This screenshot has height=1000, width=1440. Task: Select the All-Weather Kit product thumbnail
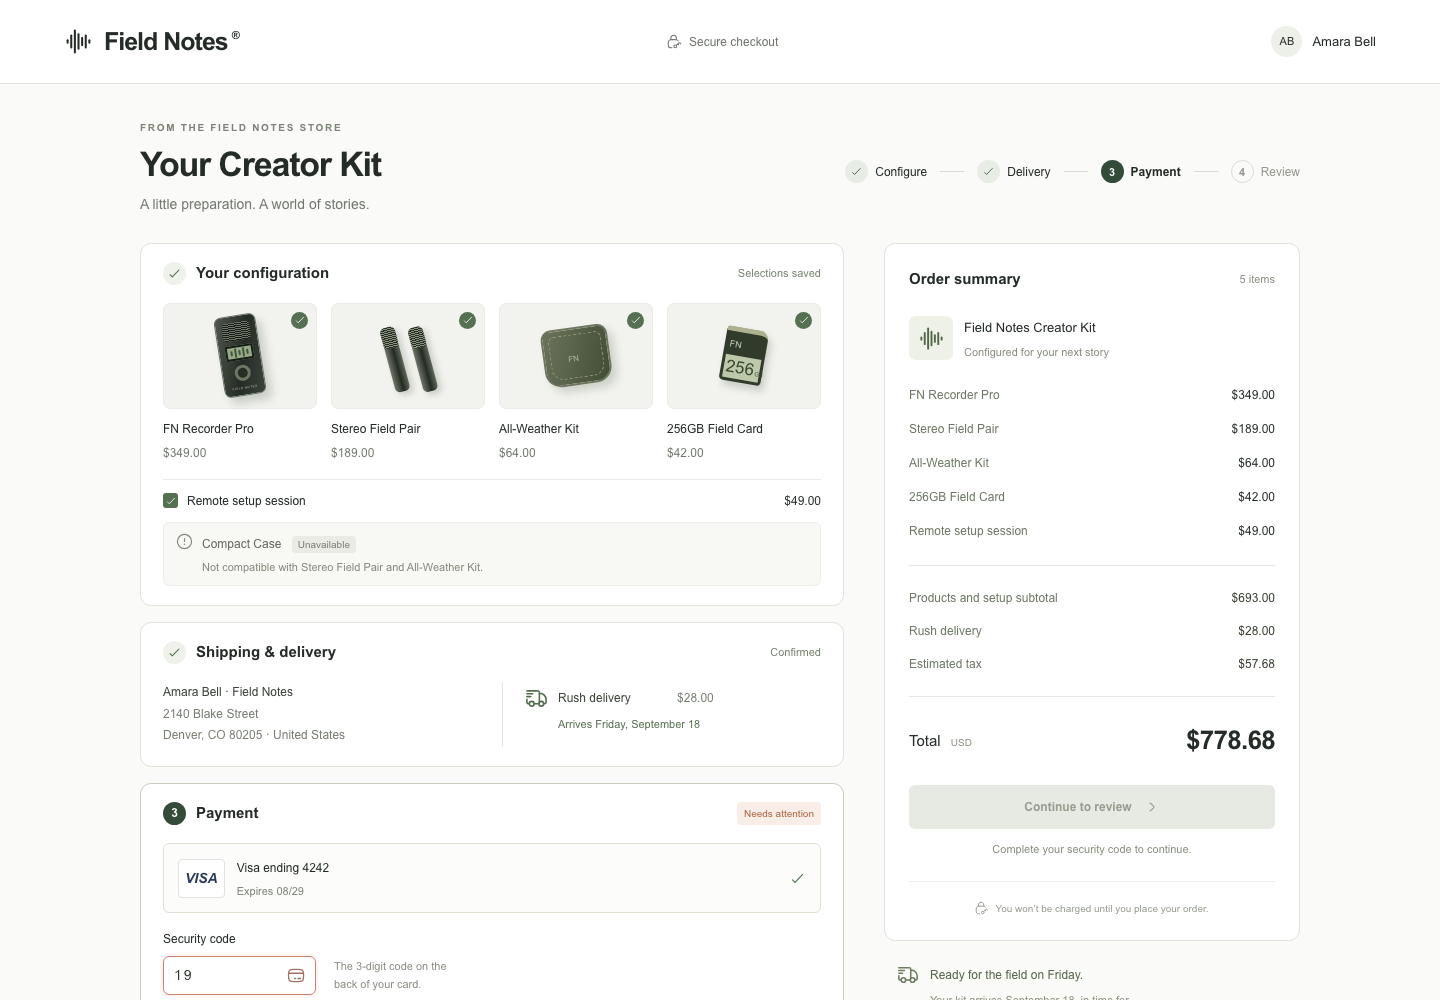pos(576,356)
